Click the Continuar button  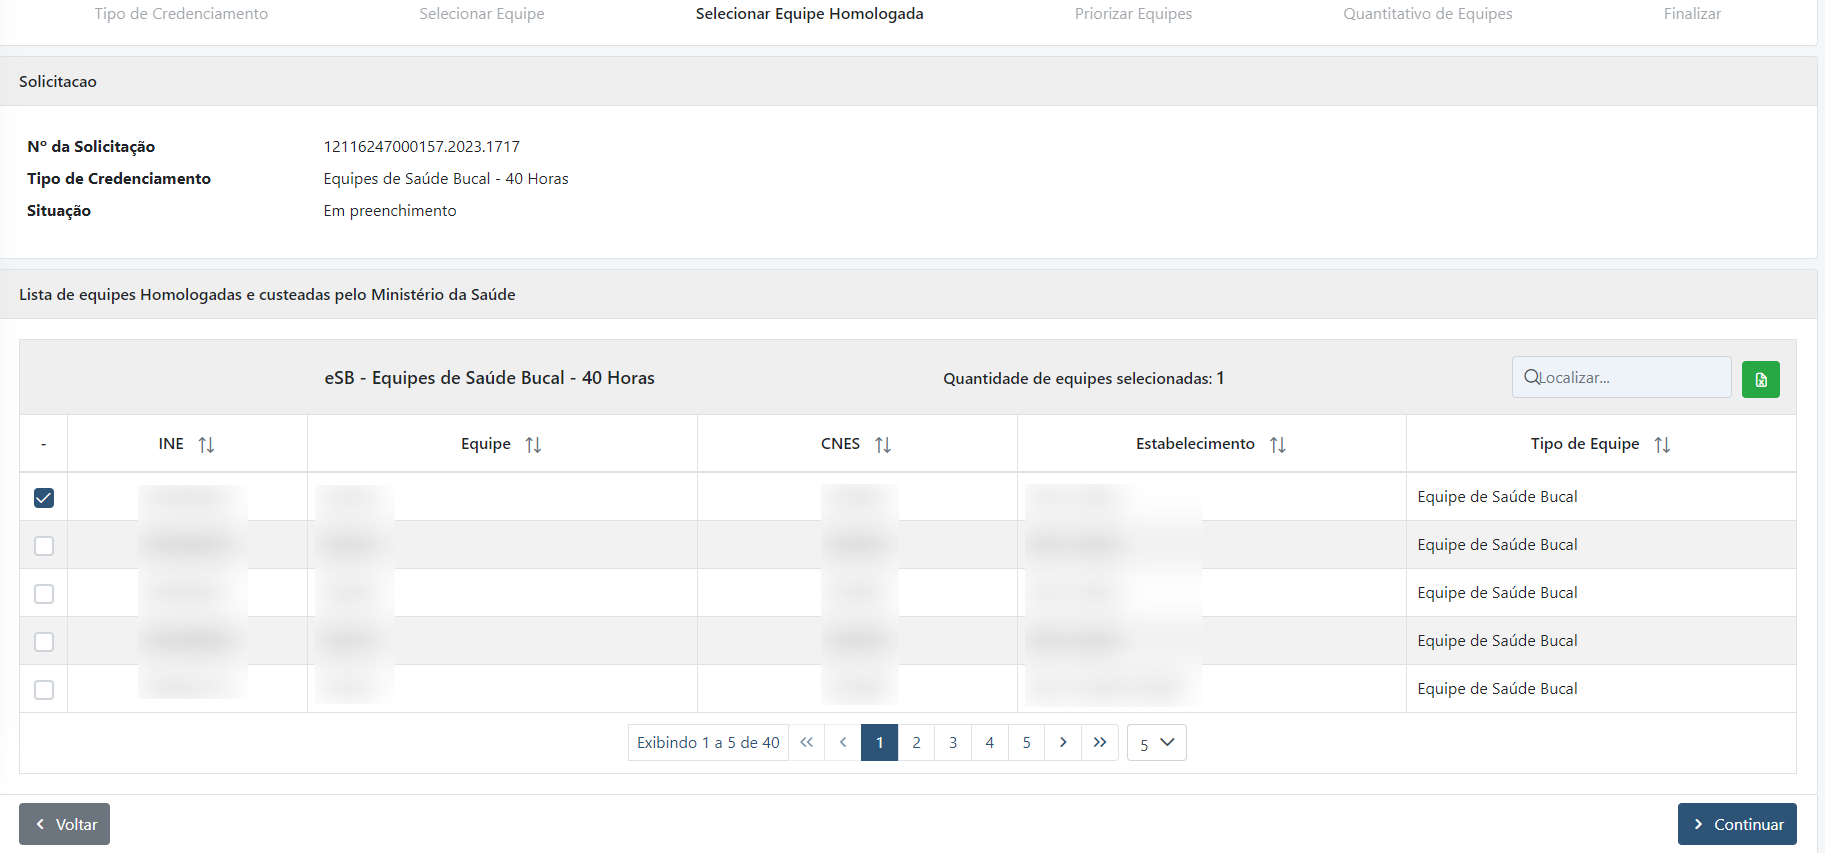[1737, 824]
